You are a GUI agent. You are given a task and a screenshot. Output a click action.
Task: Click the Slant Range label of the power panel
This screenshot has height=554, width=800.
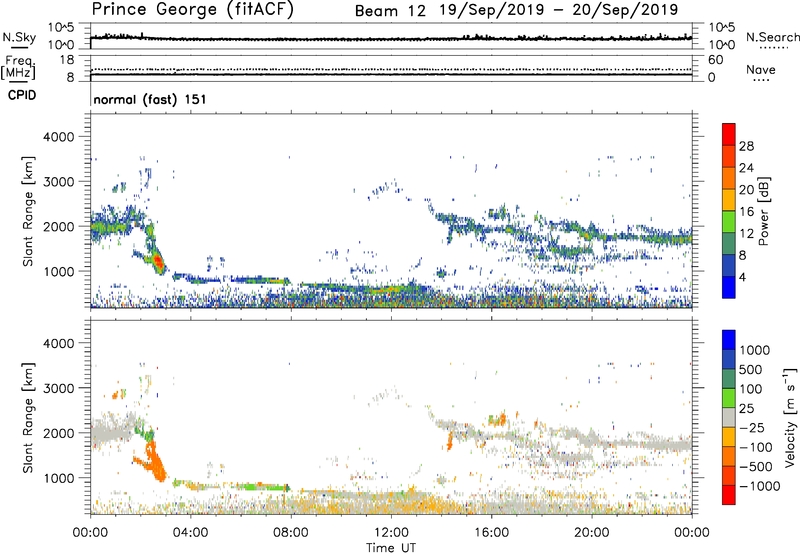coord(28,211)
